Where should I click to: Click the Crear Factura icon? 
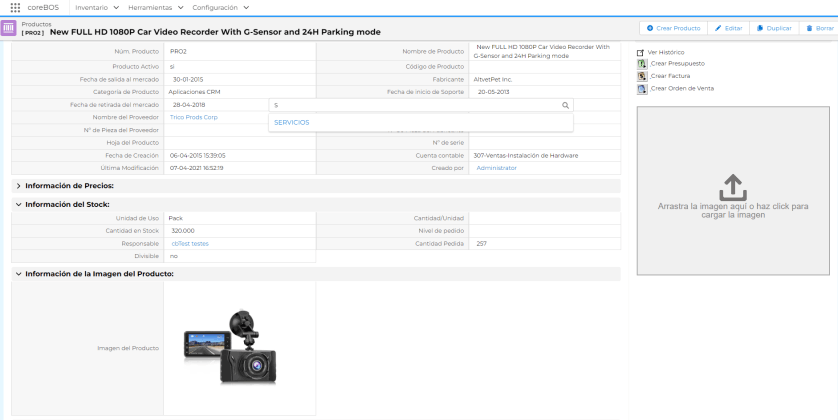pyautogui.click(x=641, y=76)
